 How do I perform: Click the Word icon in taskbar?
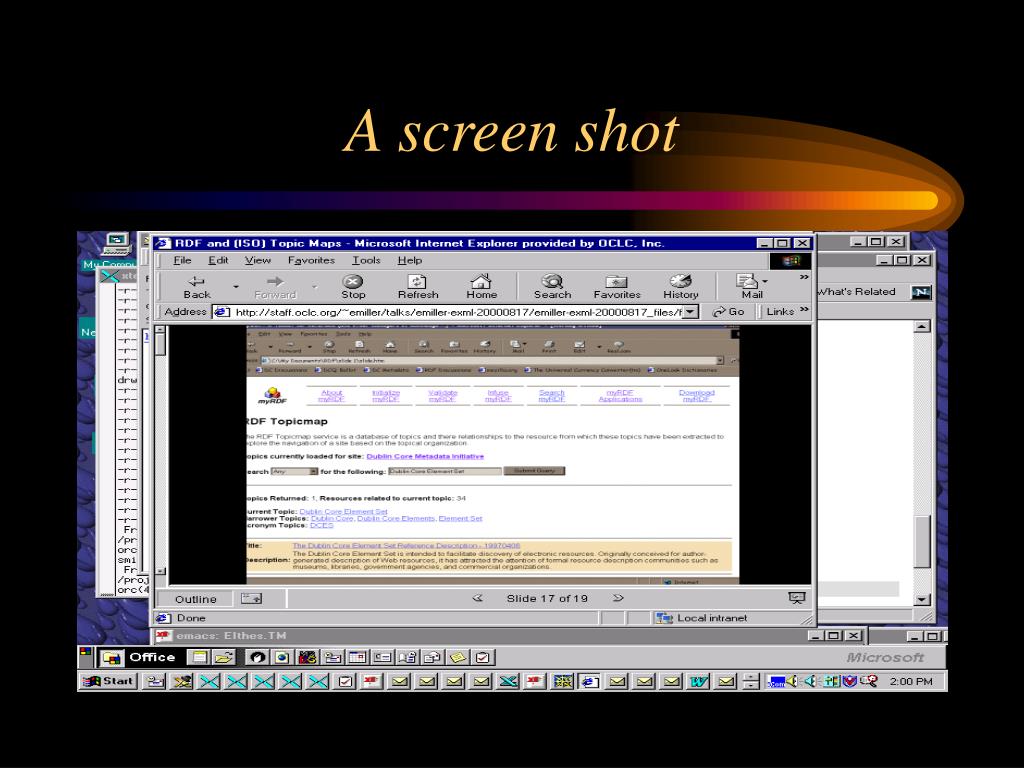699,682
